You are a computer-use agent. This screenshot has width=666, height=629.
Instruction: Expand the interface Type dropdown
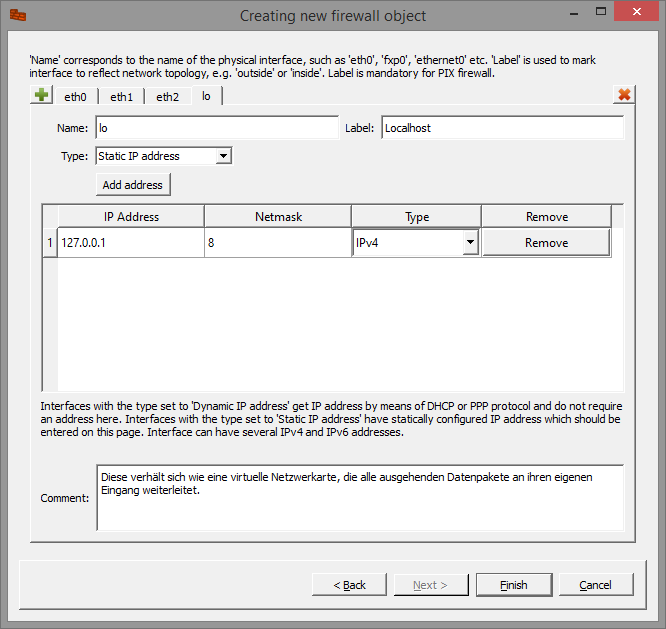224,156
